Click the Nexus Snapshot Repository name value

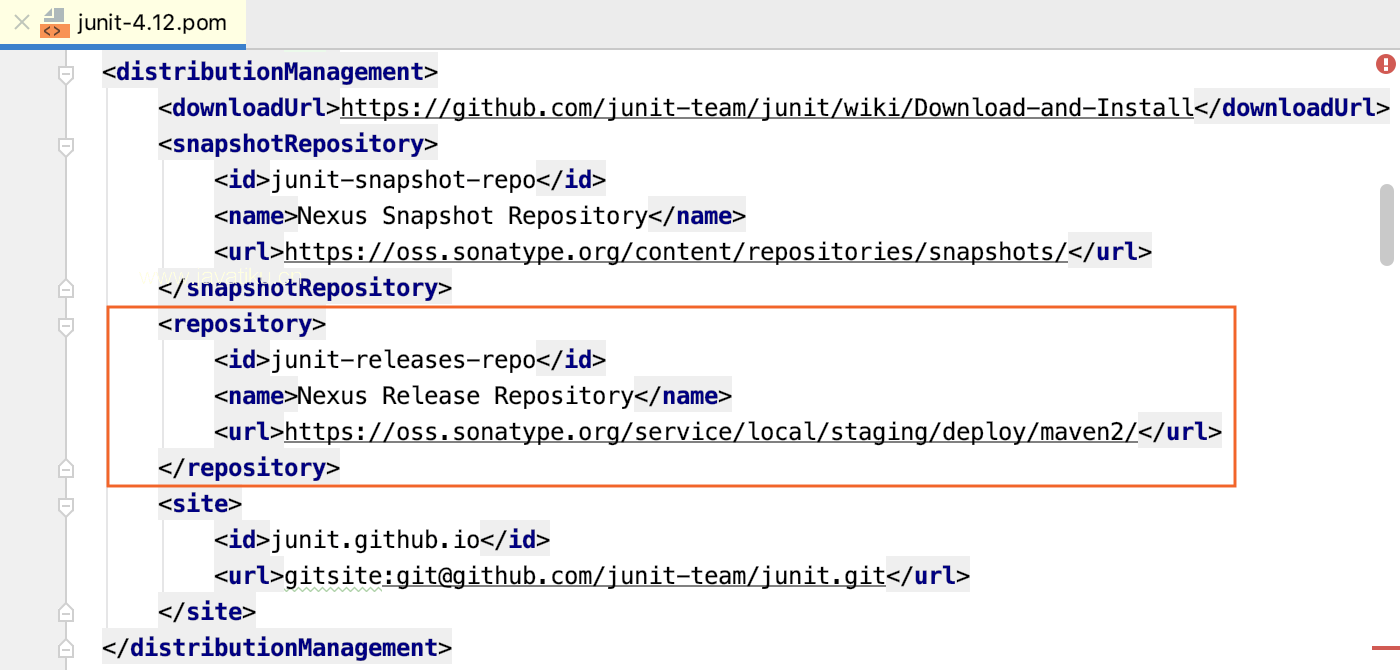click(473, 216)
